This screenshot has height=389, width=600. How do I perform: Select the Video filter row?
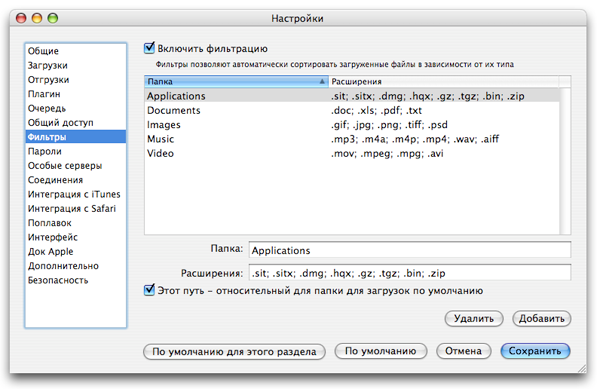tap(352, 153)
